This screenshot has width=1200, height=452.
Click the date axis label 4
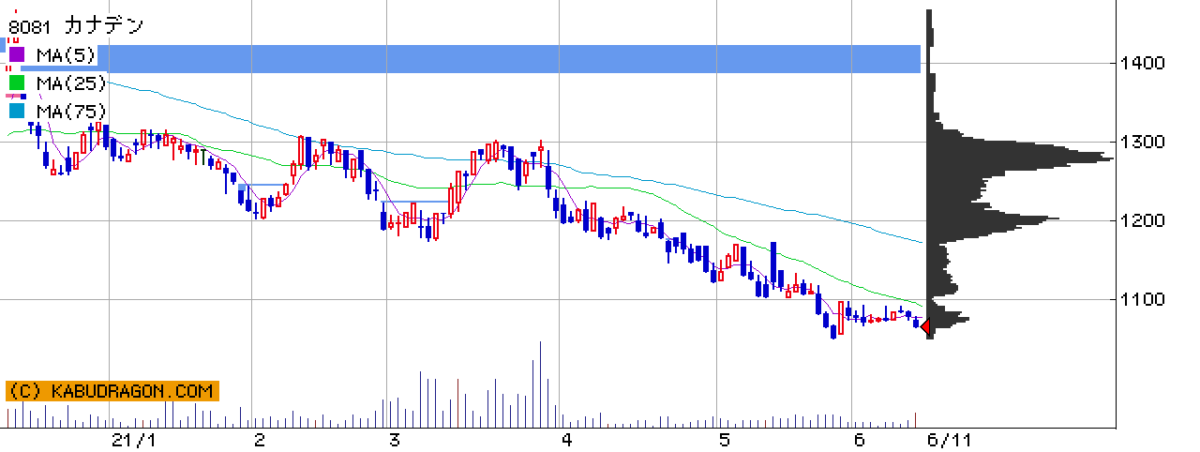566,440
